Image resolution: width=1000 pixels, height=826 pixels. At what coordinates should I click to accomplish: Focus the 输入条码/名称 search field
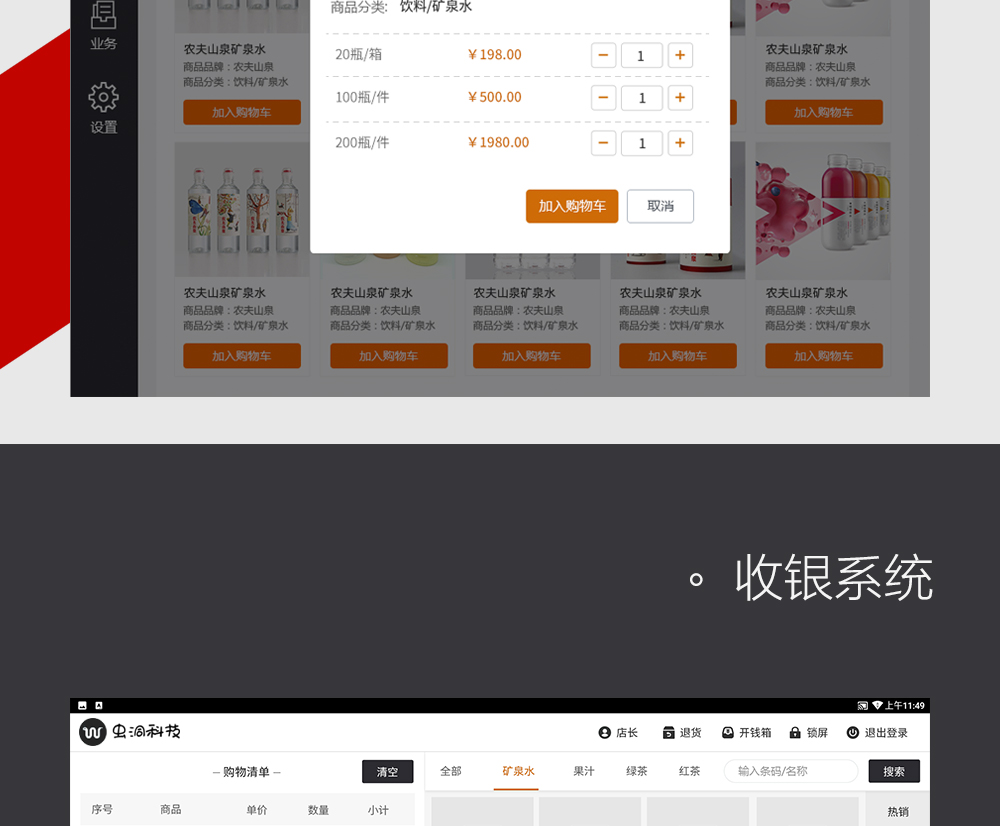click(791, 771)
